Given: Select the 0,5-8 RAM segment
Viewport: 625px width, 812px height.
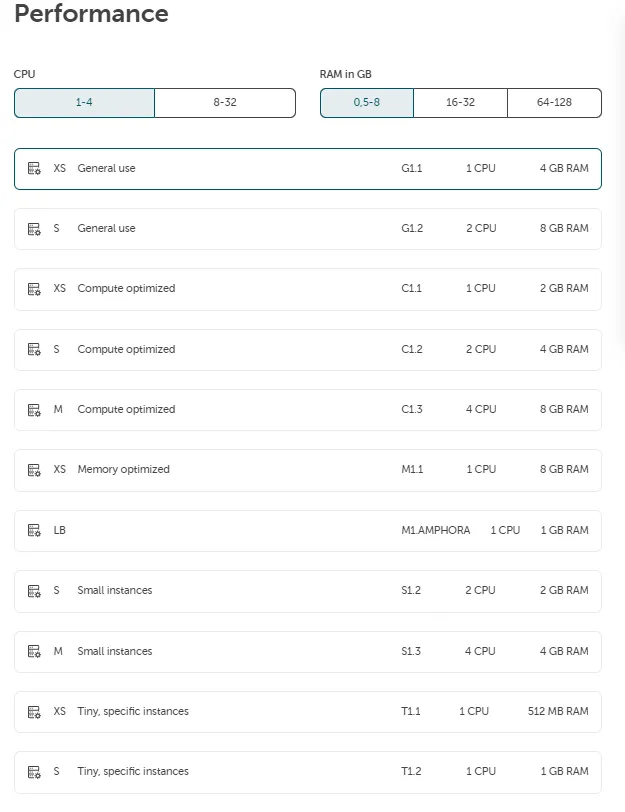Looking at the screenshot, I should tap(365, 103).
